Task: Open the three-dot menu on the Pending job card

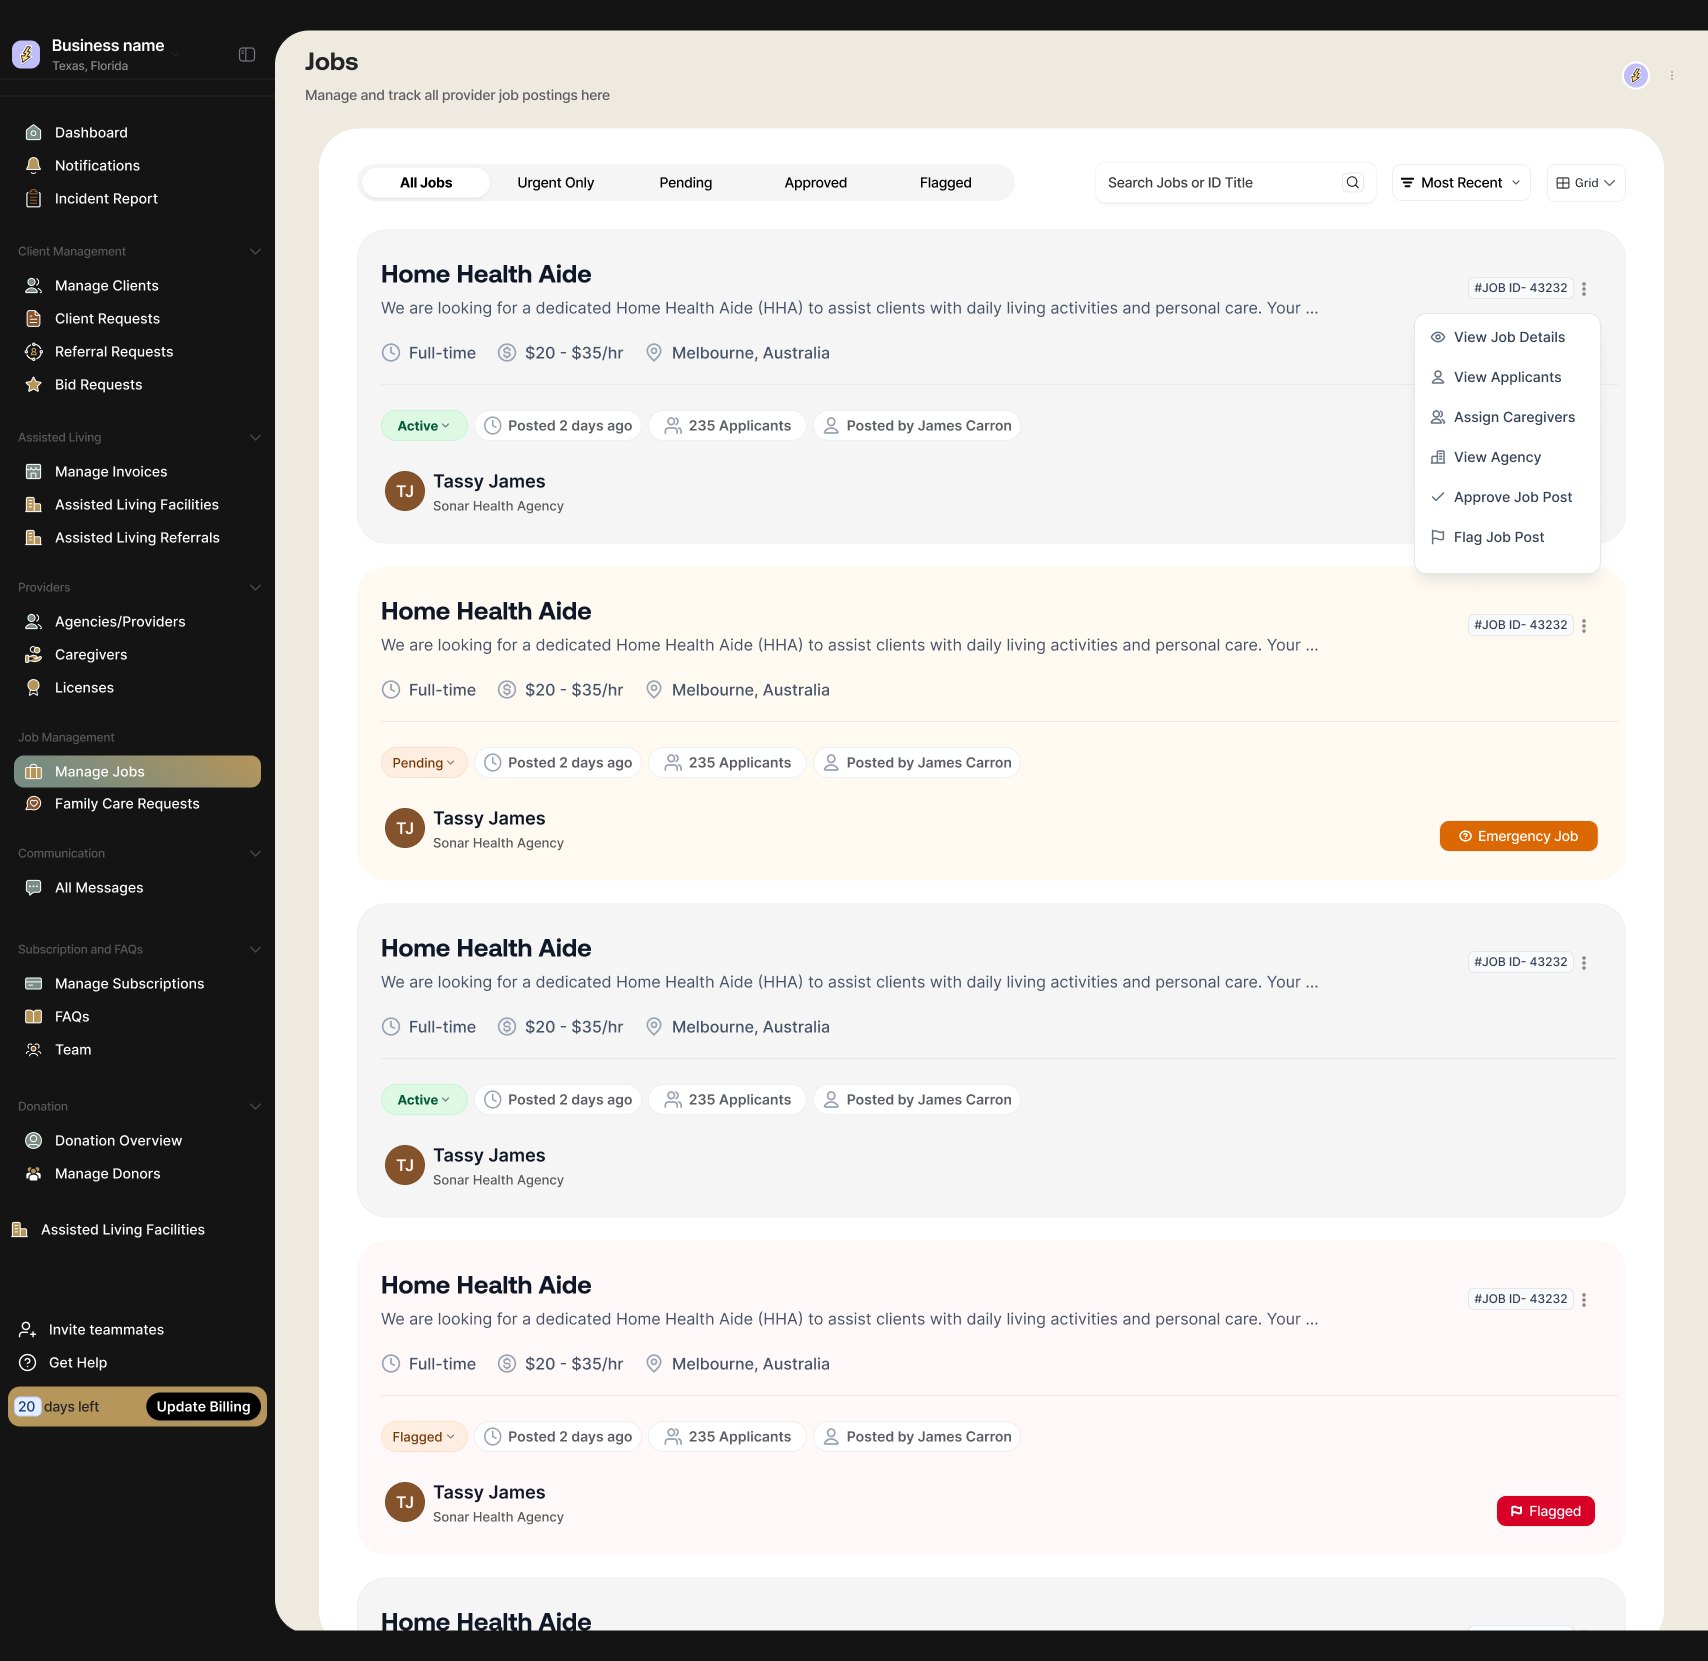Action: [x=1584, y=626]
